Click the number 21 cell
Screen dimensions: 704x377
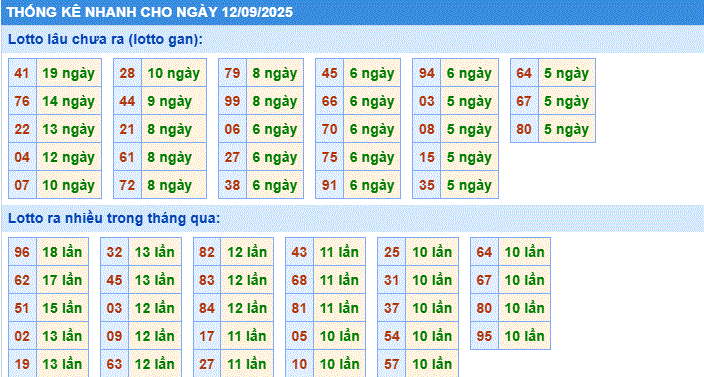pyautogui.click(x=128, y=129)
